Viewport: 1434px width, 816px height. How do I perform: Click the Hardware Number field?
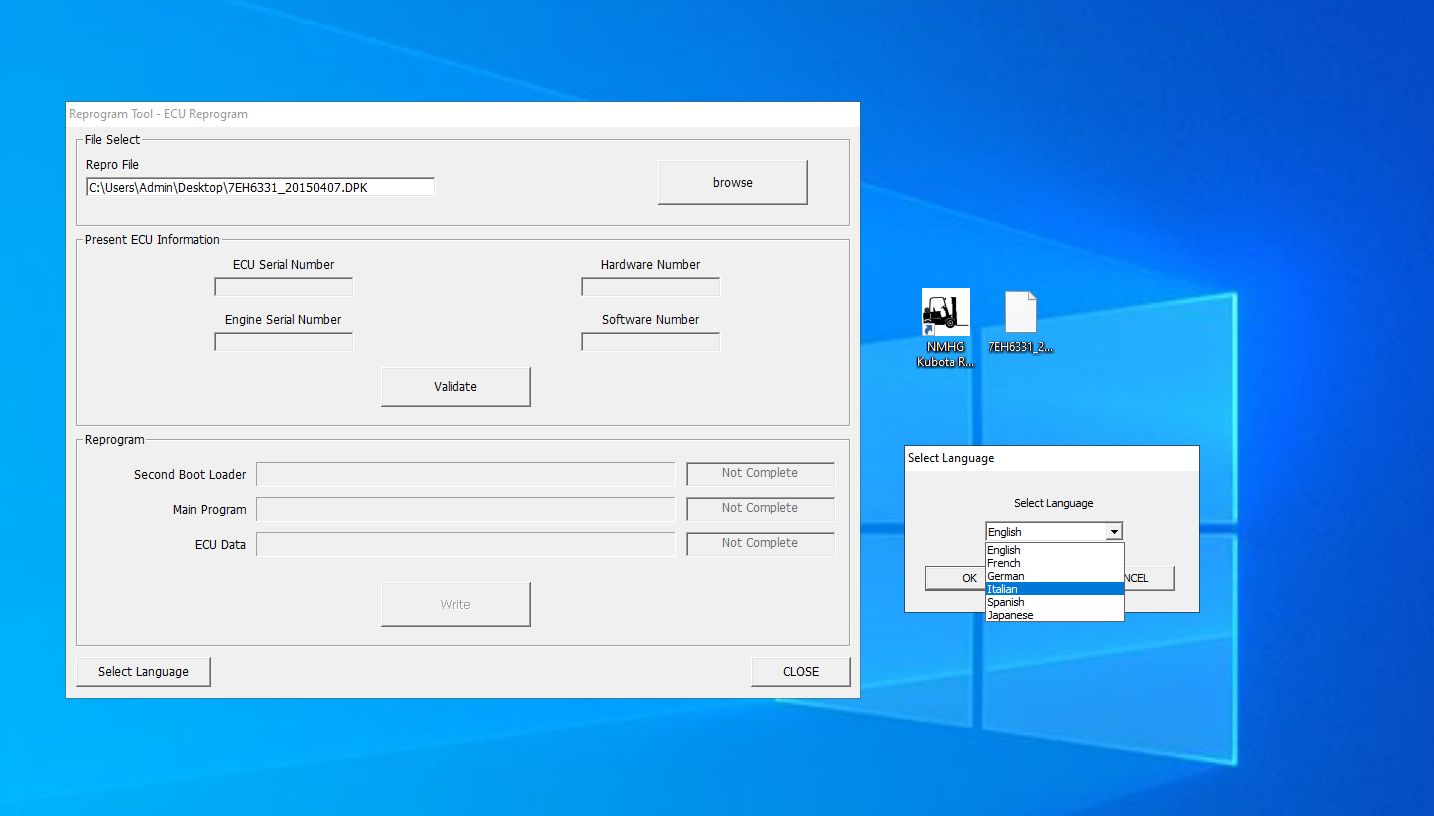tap(650, 287)
